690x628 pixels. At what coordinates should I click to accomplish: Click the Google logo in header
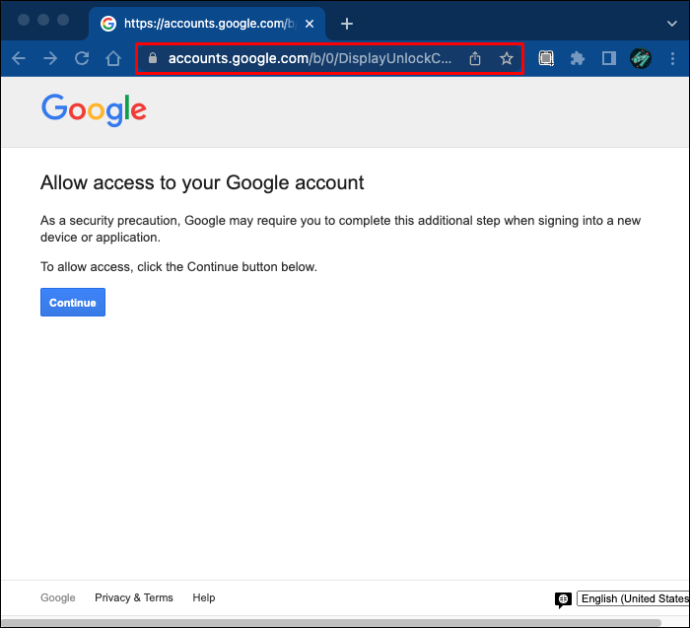[x=94, y=110]
